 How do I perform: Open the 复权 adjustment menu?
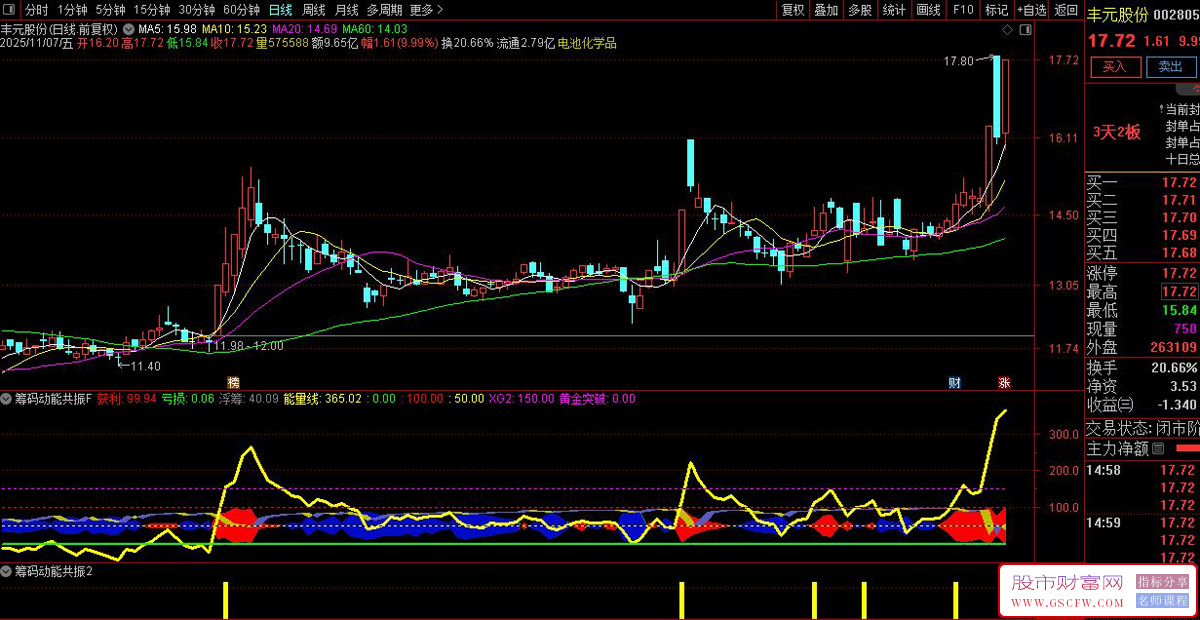click(x=793, y=9)
